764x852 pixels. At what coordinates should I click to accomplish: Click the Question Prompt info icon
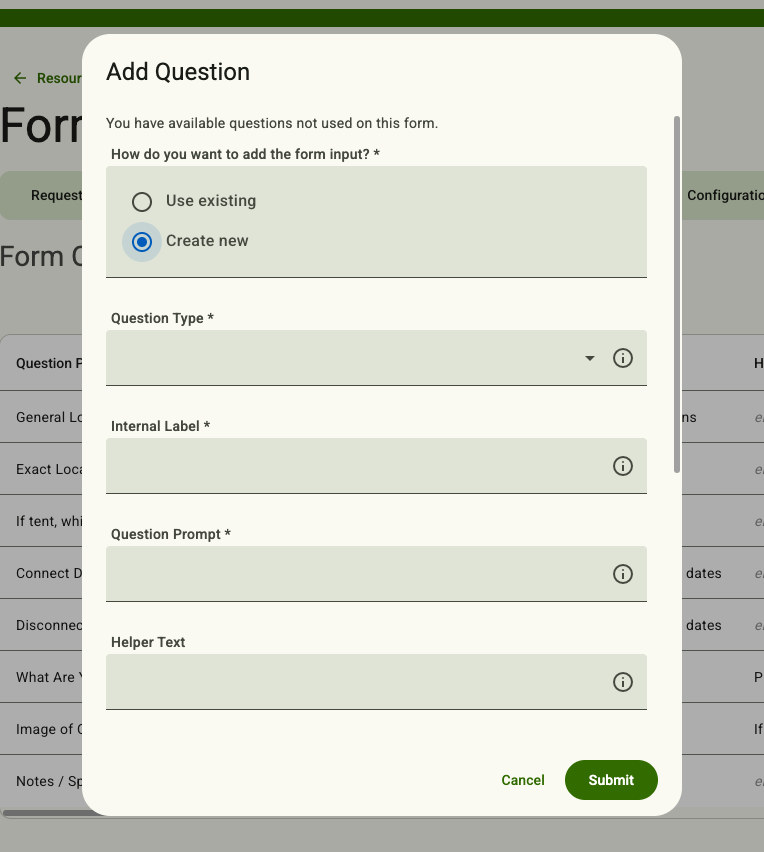click(623, 574)
